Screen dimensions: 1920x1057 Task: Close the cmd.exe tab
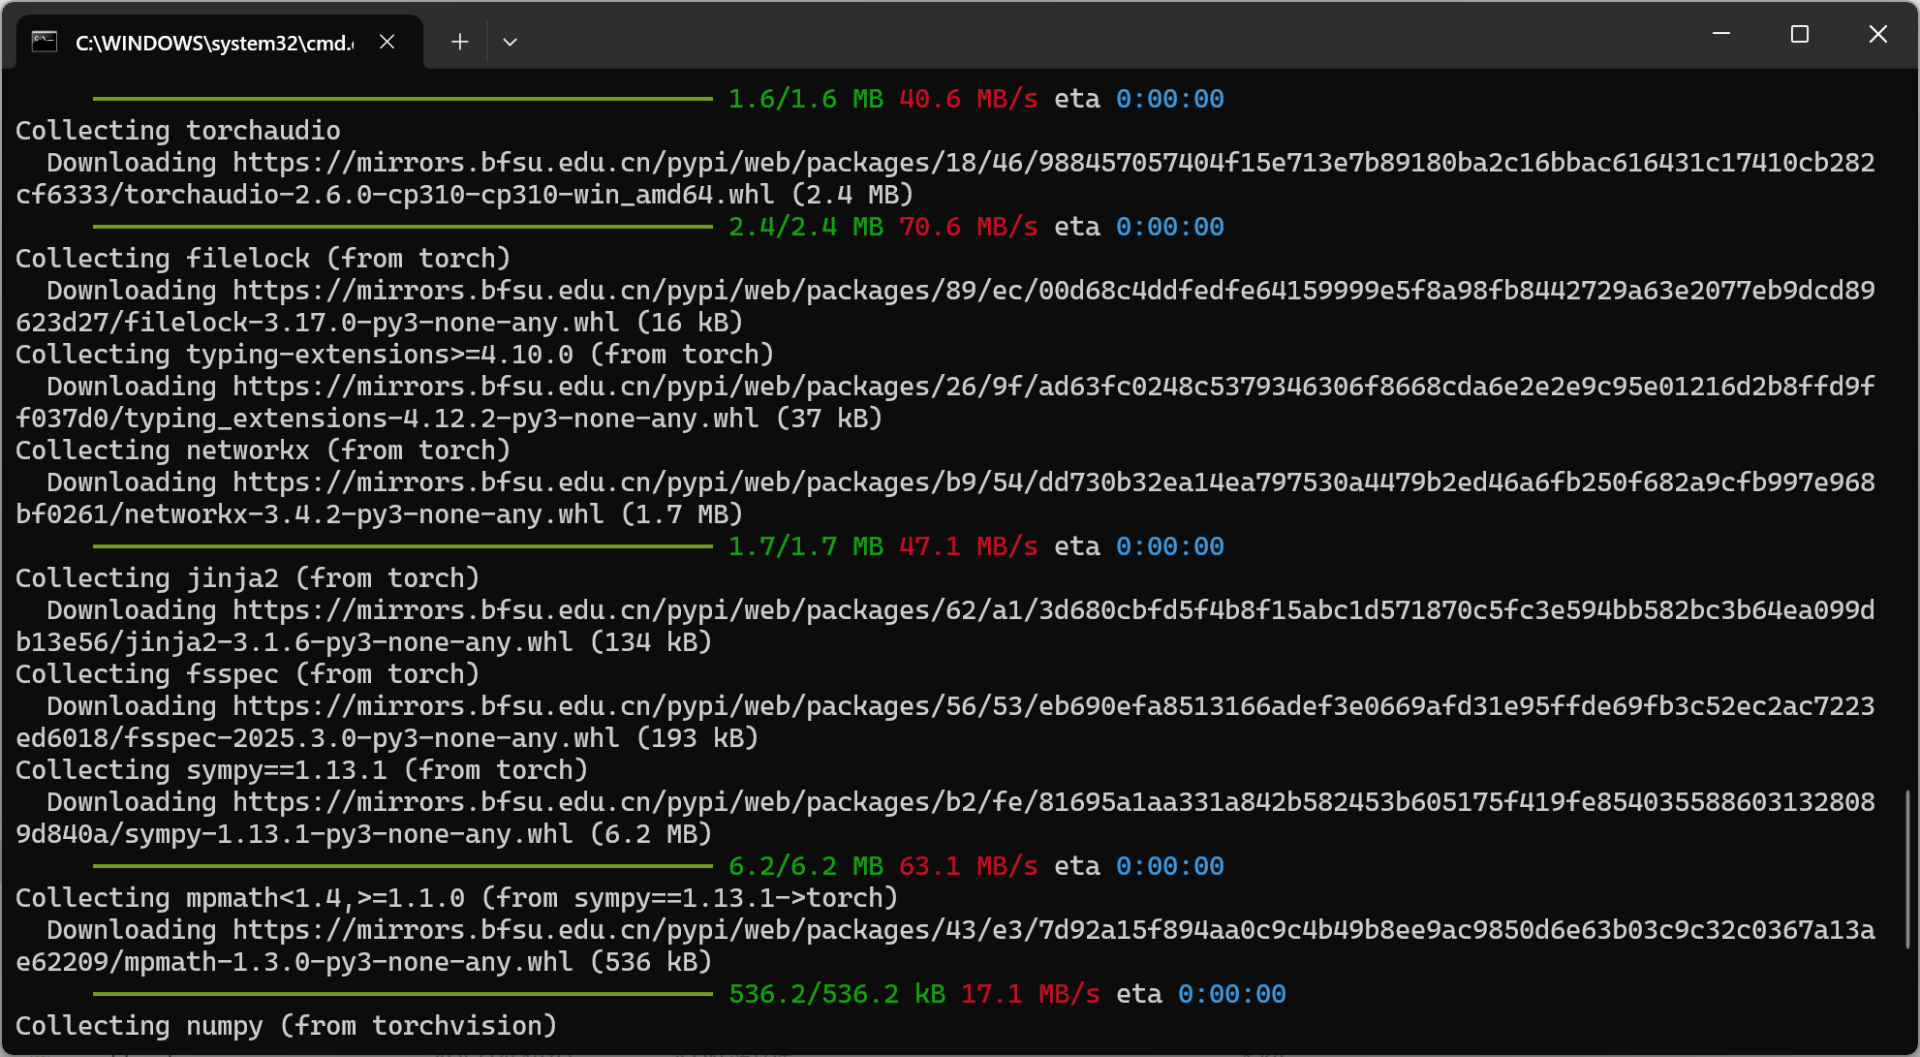pyautogui.click(x=387, y=42)
